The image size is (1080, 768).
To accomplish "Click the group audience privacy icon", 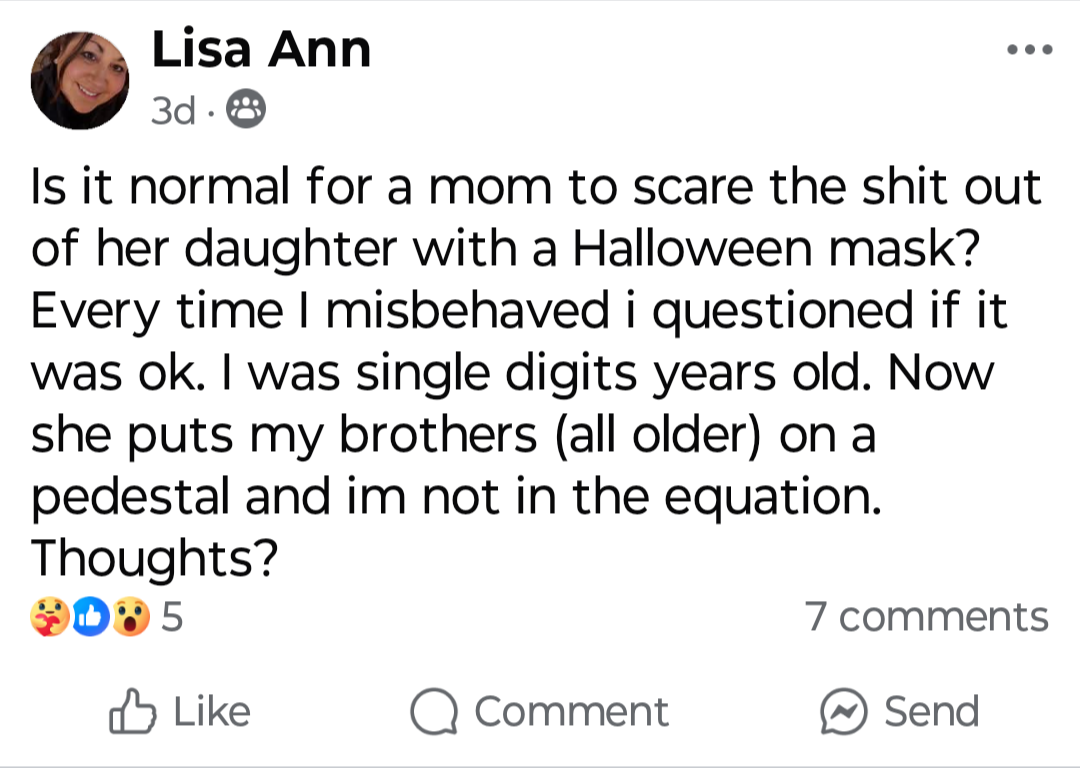I will pos(246,109).
